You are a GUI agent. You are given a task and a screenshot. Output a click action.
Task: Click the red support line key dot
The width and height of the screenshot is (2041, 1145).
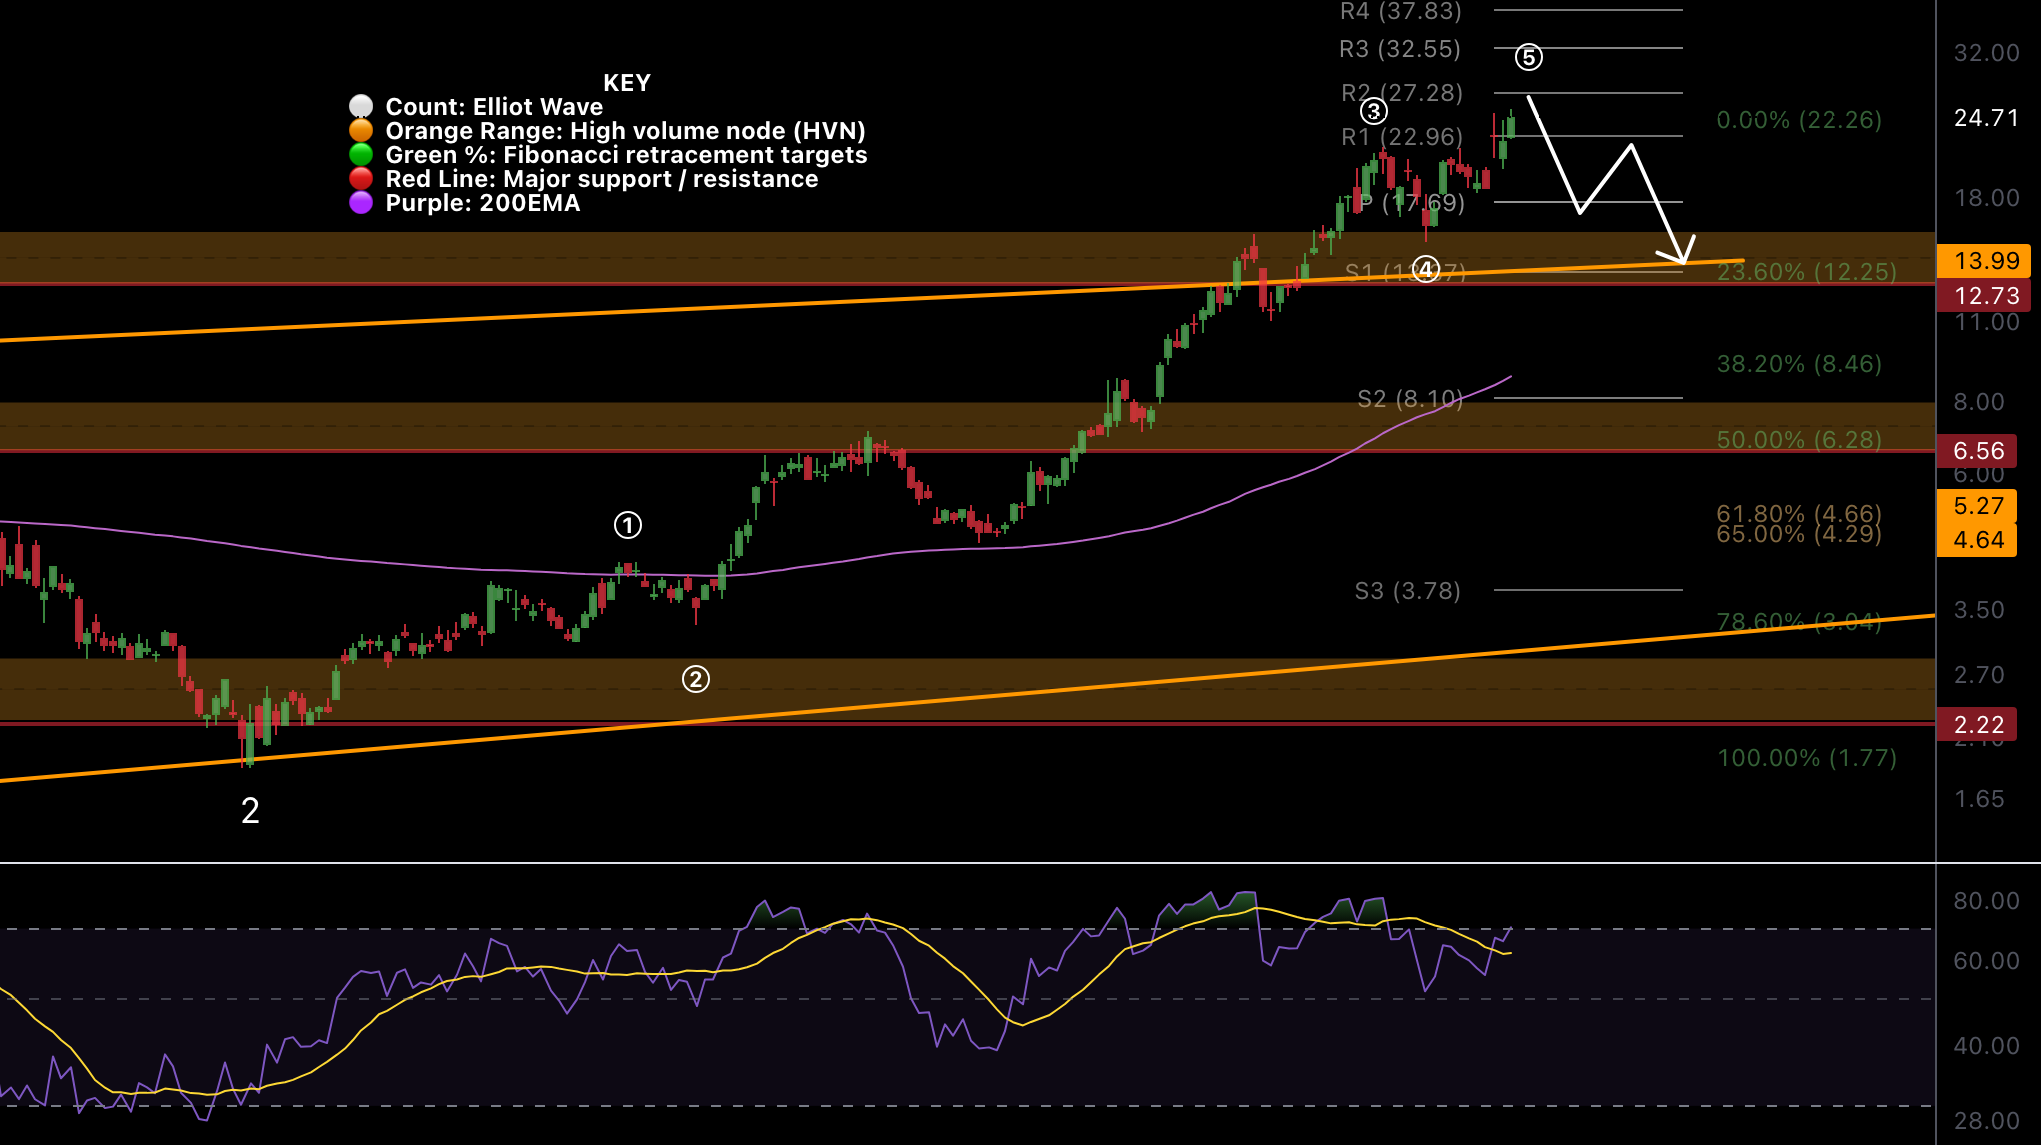(361, 179)
